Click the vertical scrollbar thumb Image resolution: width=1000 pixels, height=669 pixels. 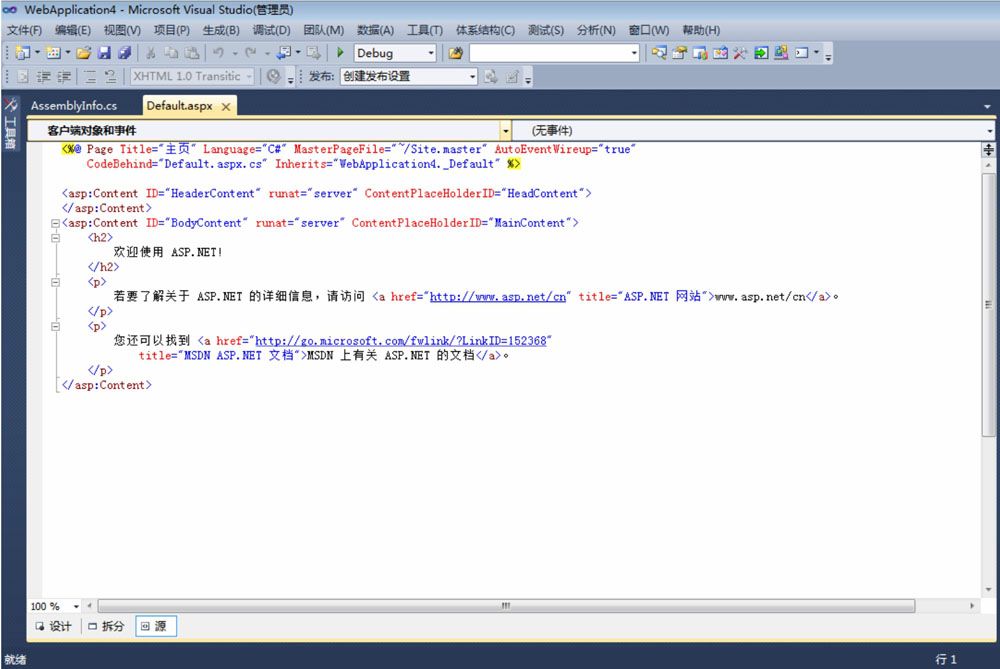pos(988,305)
